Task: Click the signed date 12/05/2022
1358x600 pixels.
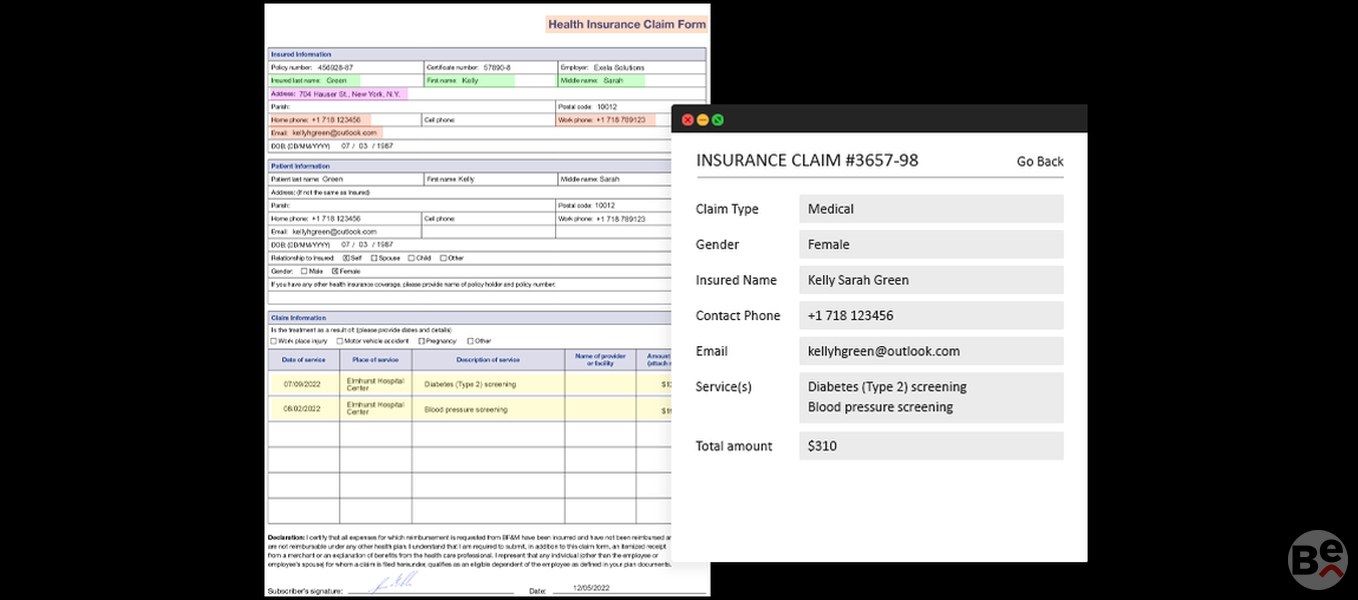Action: (x=589, y=589)
